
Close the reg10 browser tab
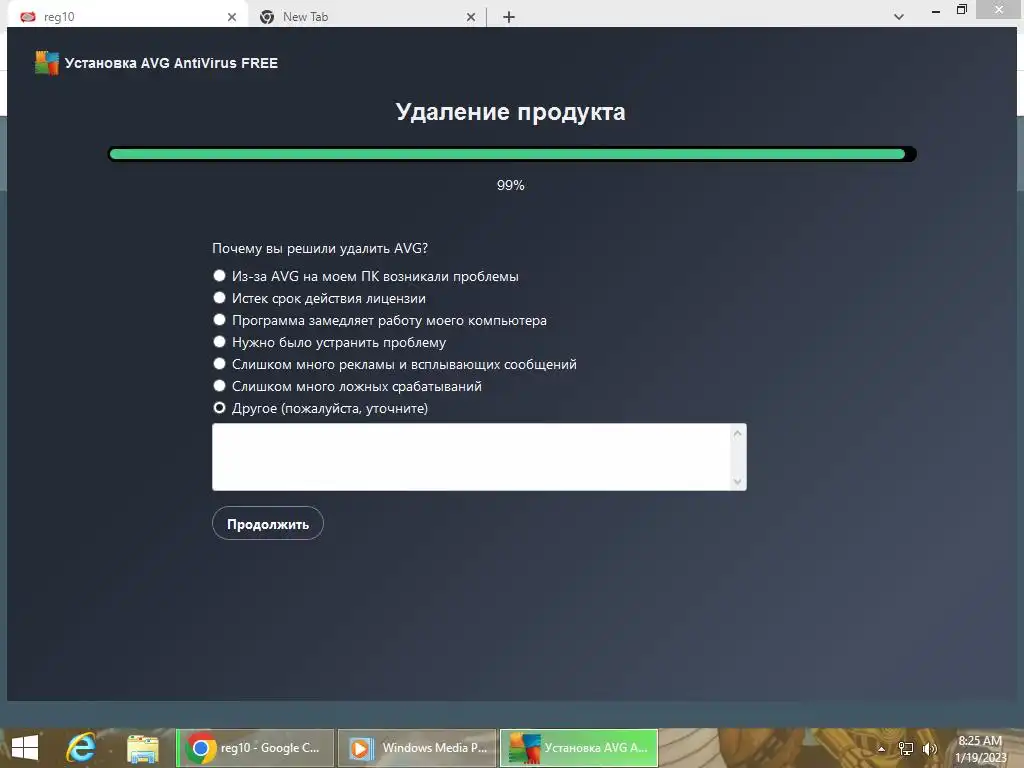pos(232,17)
